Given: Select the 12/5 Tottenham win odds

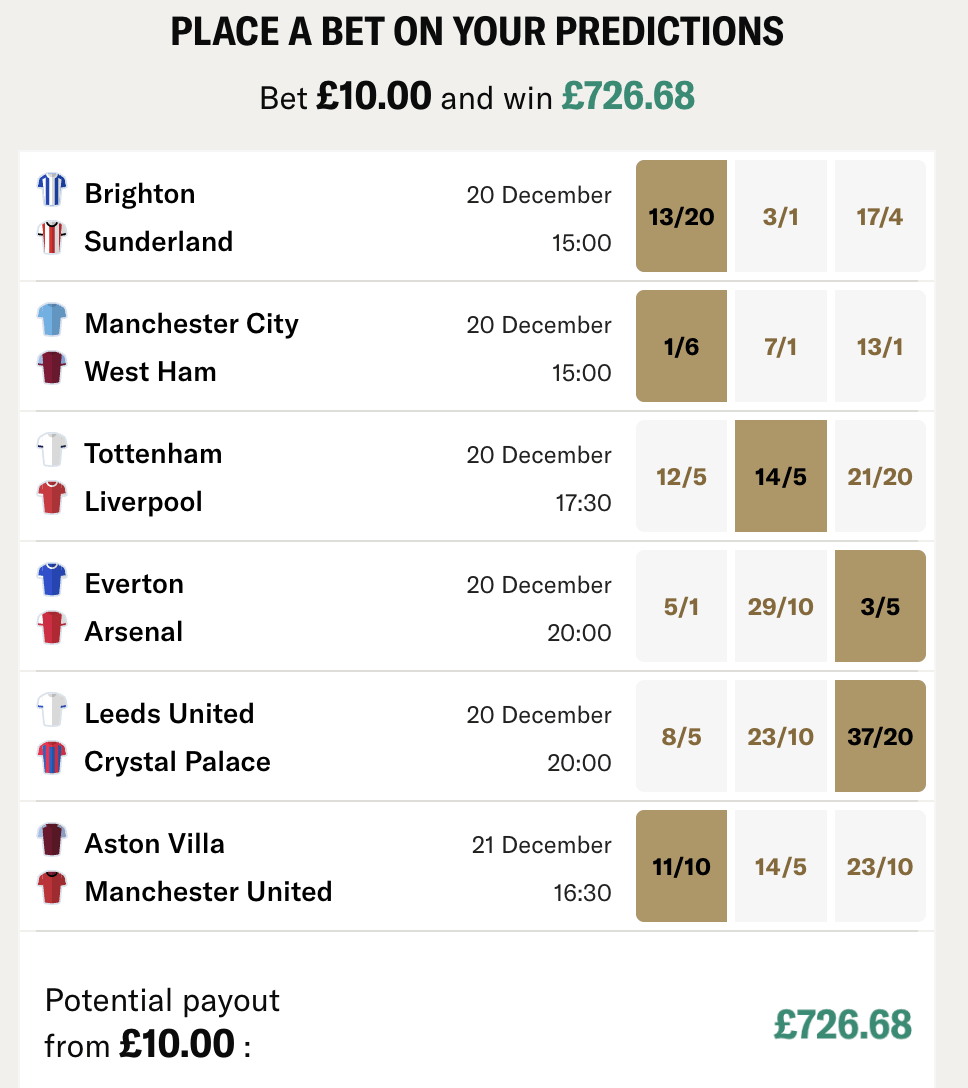Looking at the screenshot, I should (681, 476).
